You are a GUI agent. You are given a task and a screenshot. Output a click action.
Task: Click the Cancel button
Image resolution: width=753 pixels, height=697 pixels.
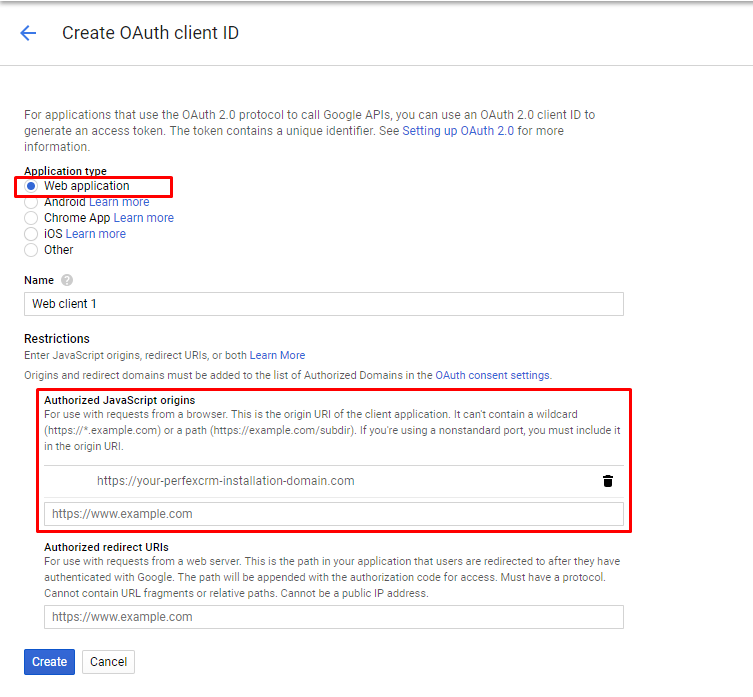point(108,661)
